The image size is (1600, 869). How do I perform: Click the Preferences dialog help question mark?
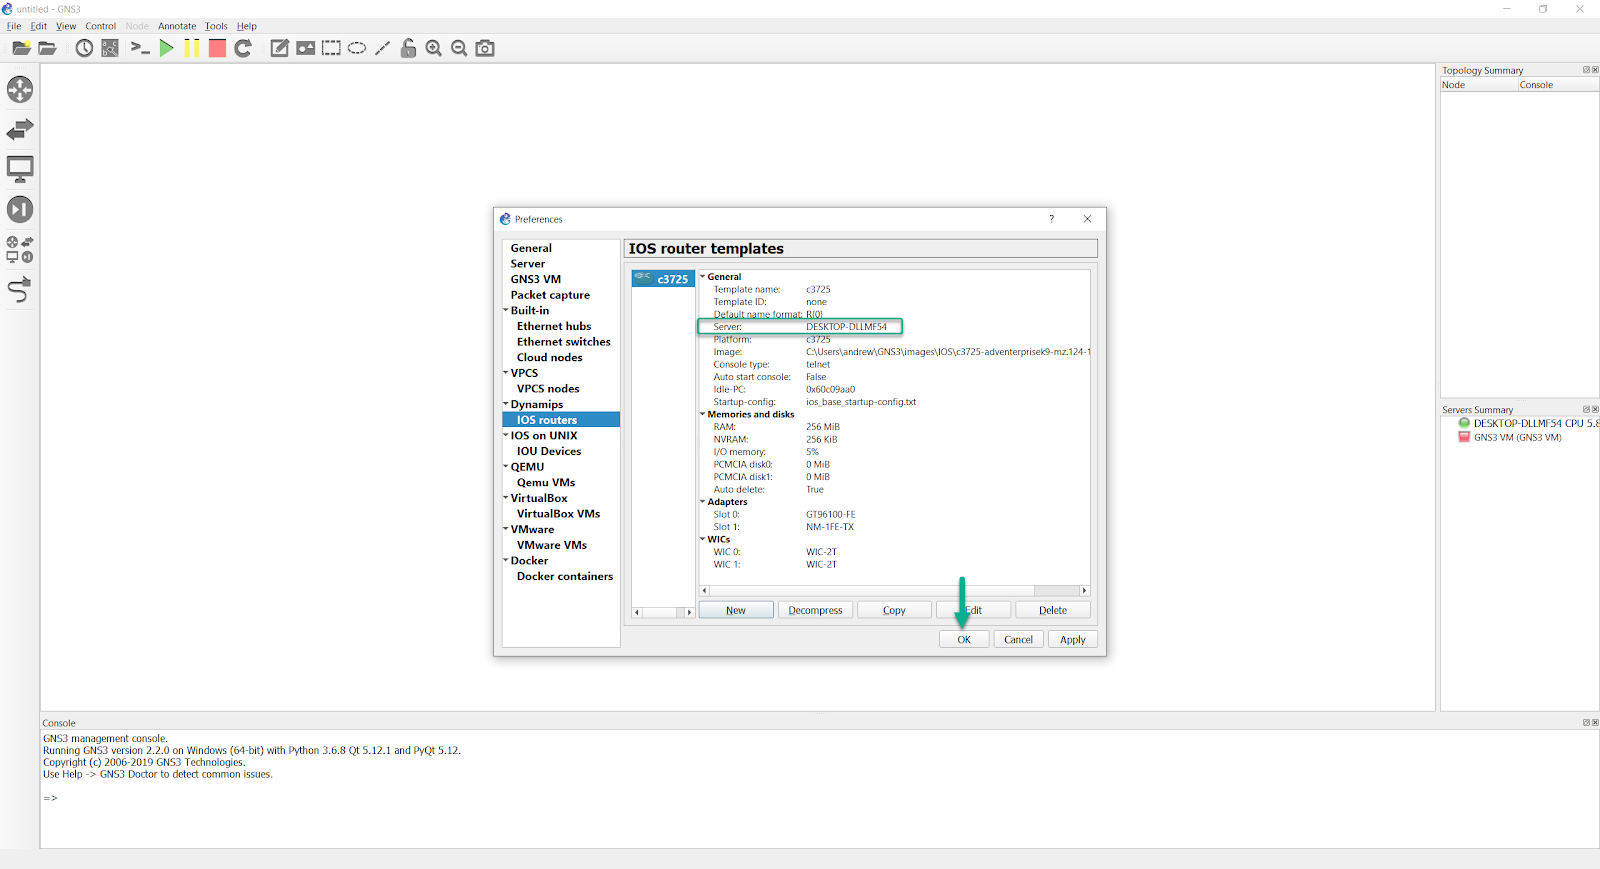[1051, 219]
